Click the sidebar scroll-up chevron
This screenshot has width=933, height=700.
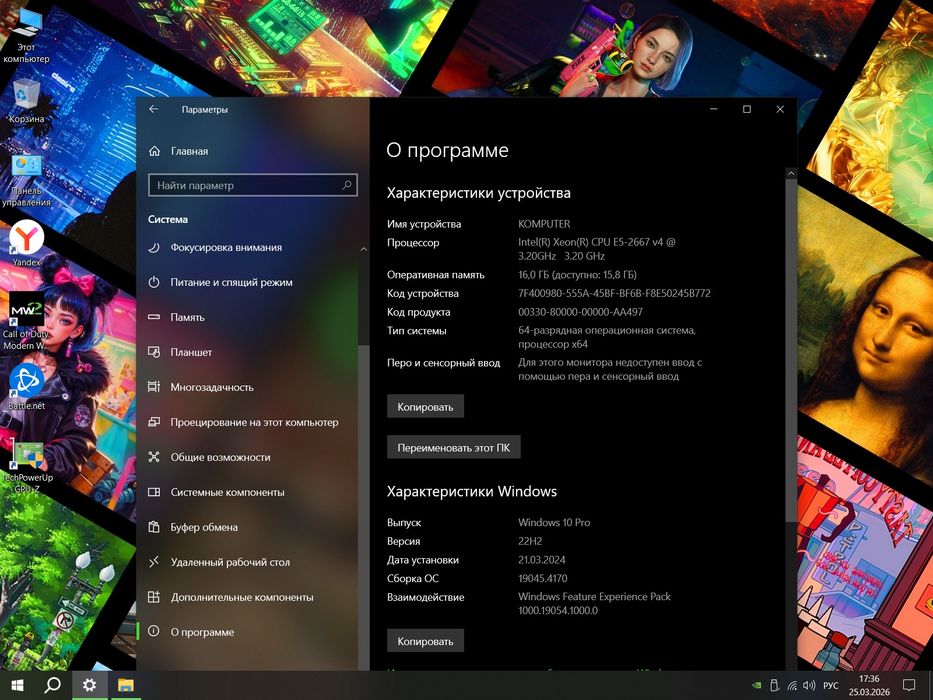click(x=364, y=249)
